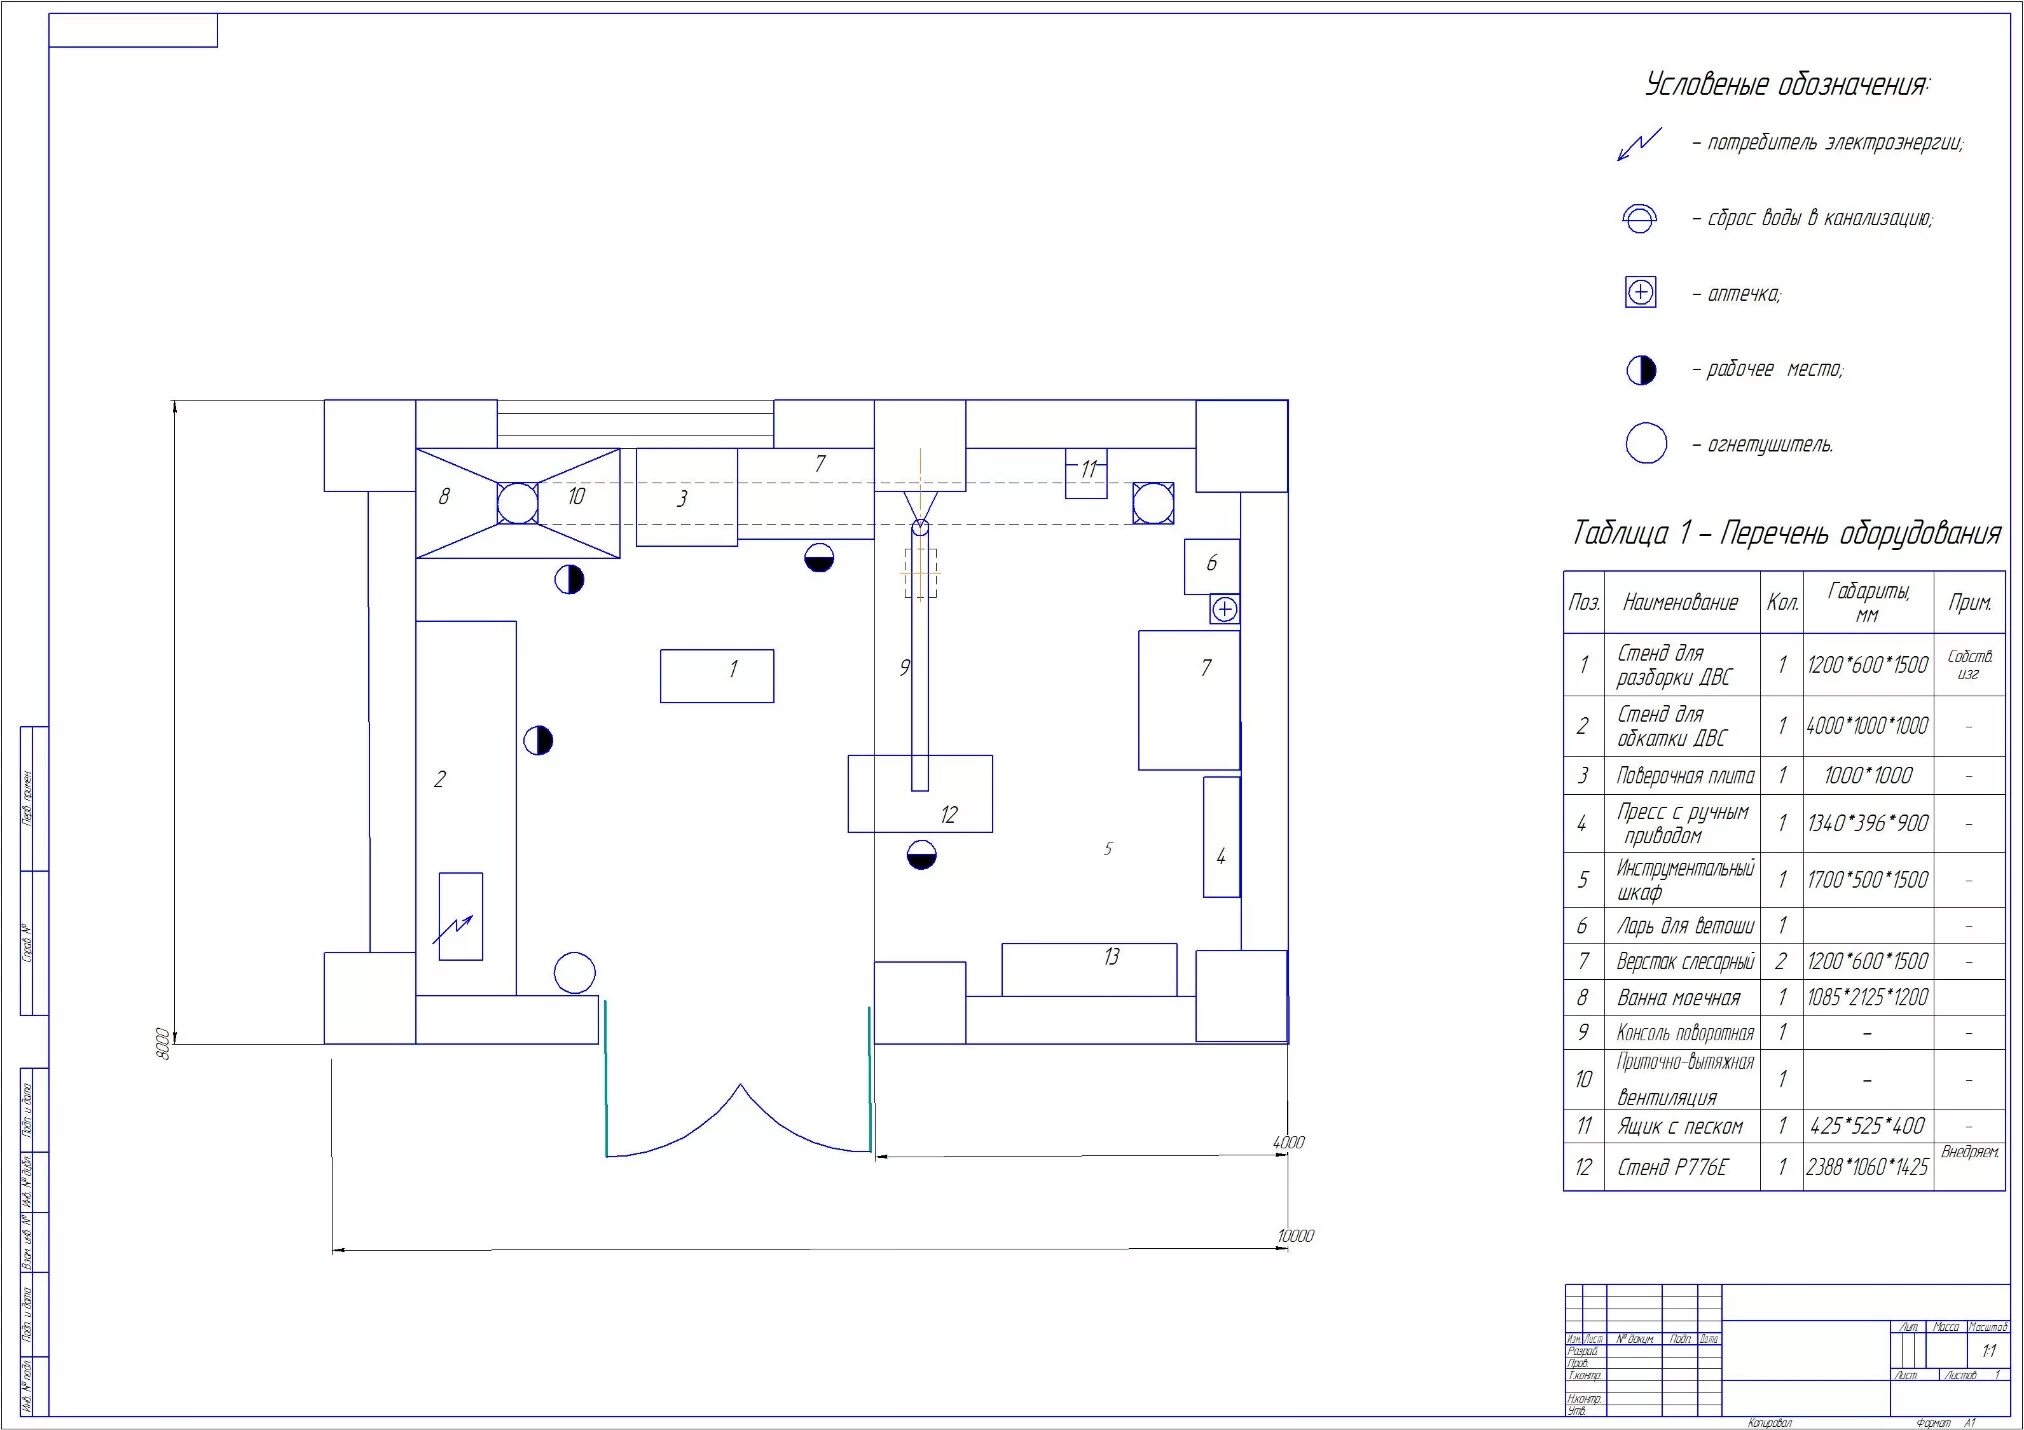The image size is (2024, 1430).
Task: Select the workplace symbol below top workbench 7
Action: click(819, 557)
